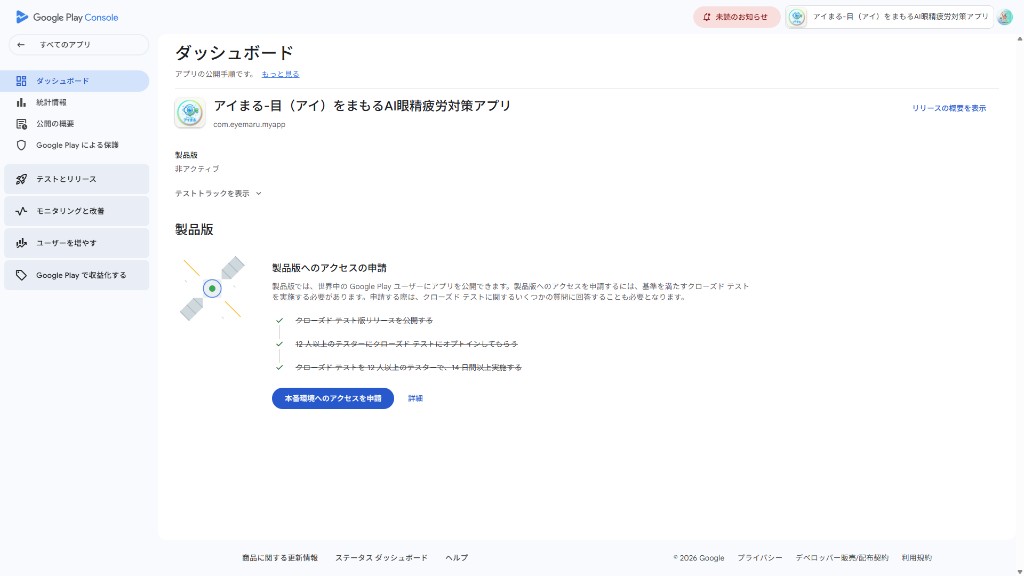Expand テストトラックを表示 chevron

coord(259,194)
